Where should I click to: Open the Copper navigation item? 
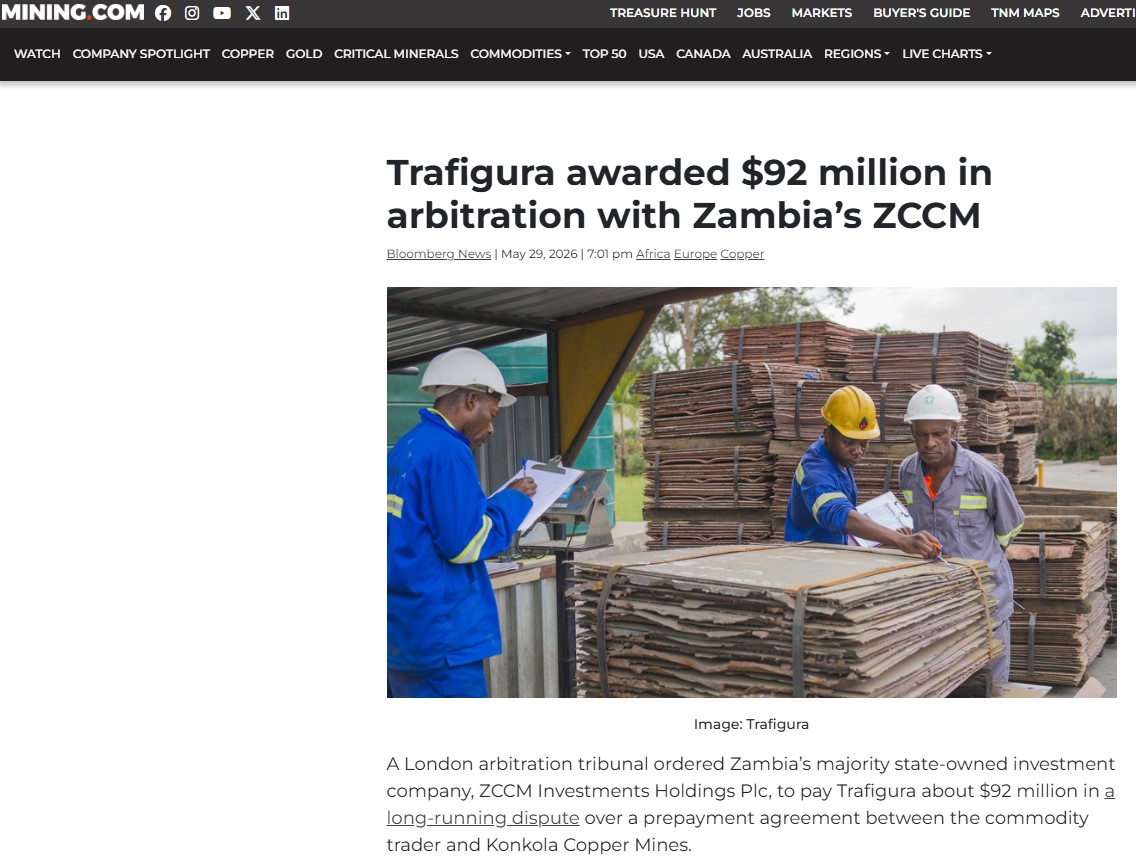[248, 54]
